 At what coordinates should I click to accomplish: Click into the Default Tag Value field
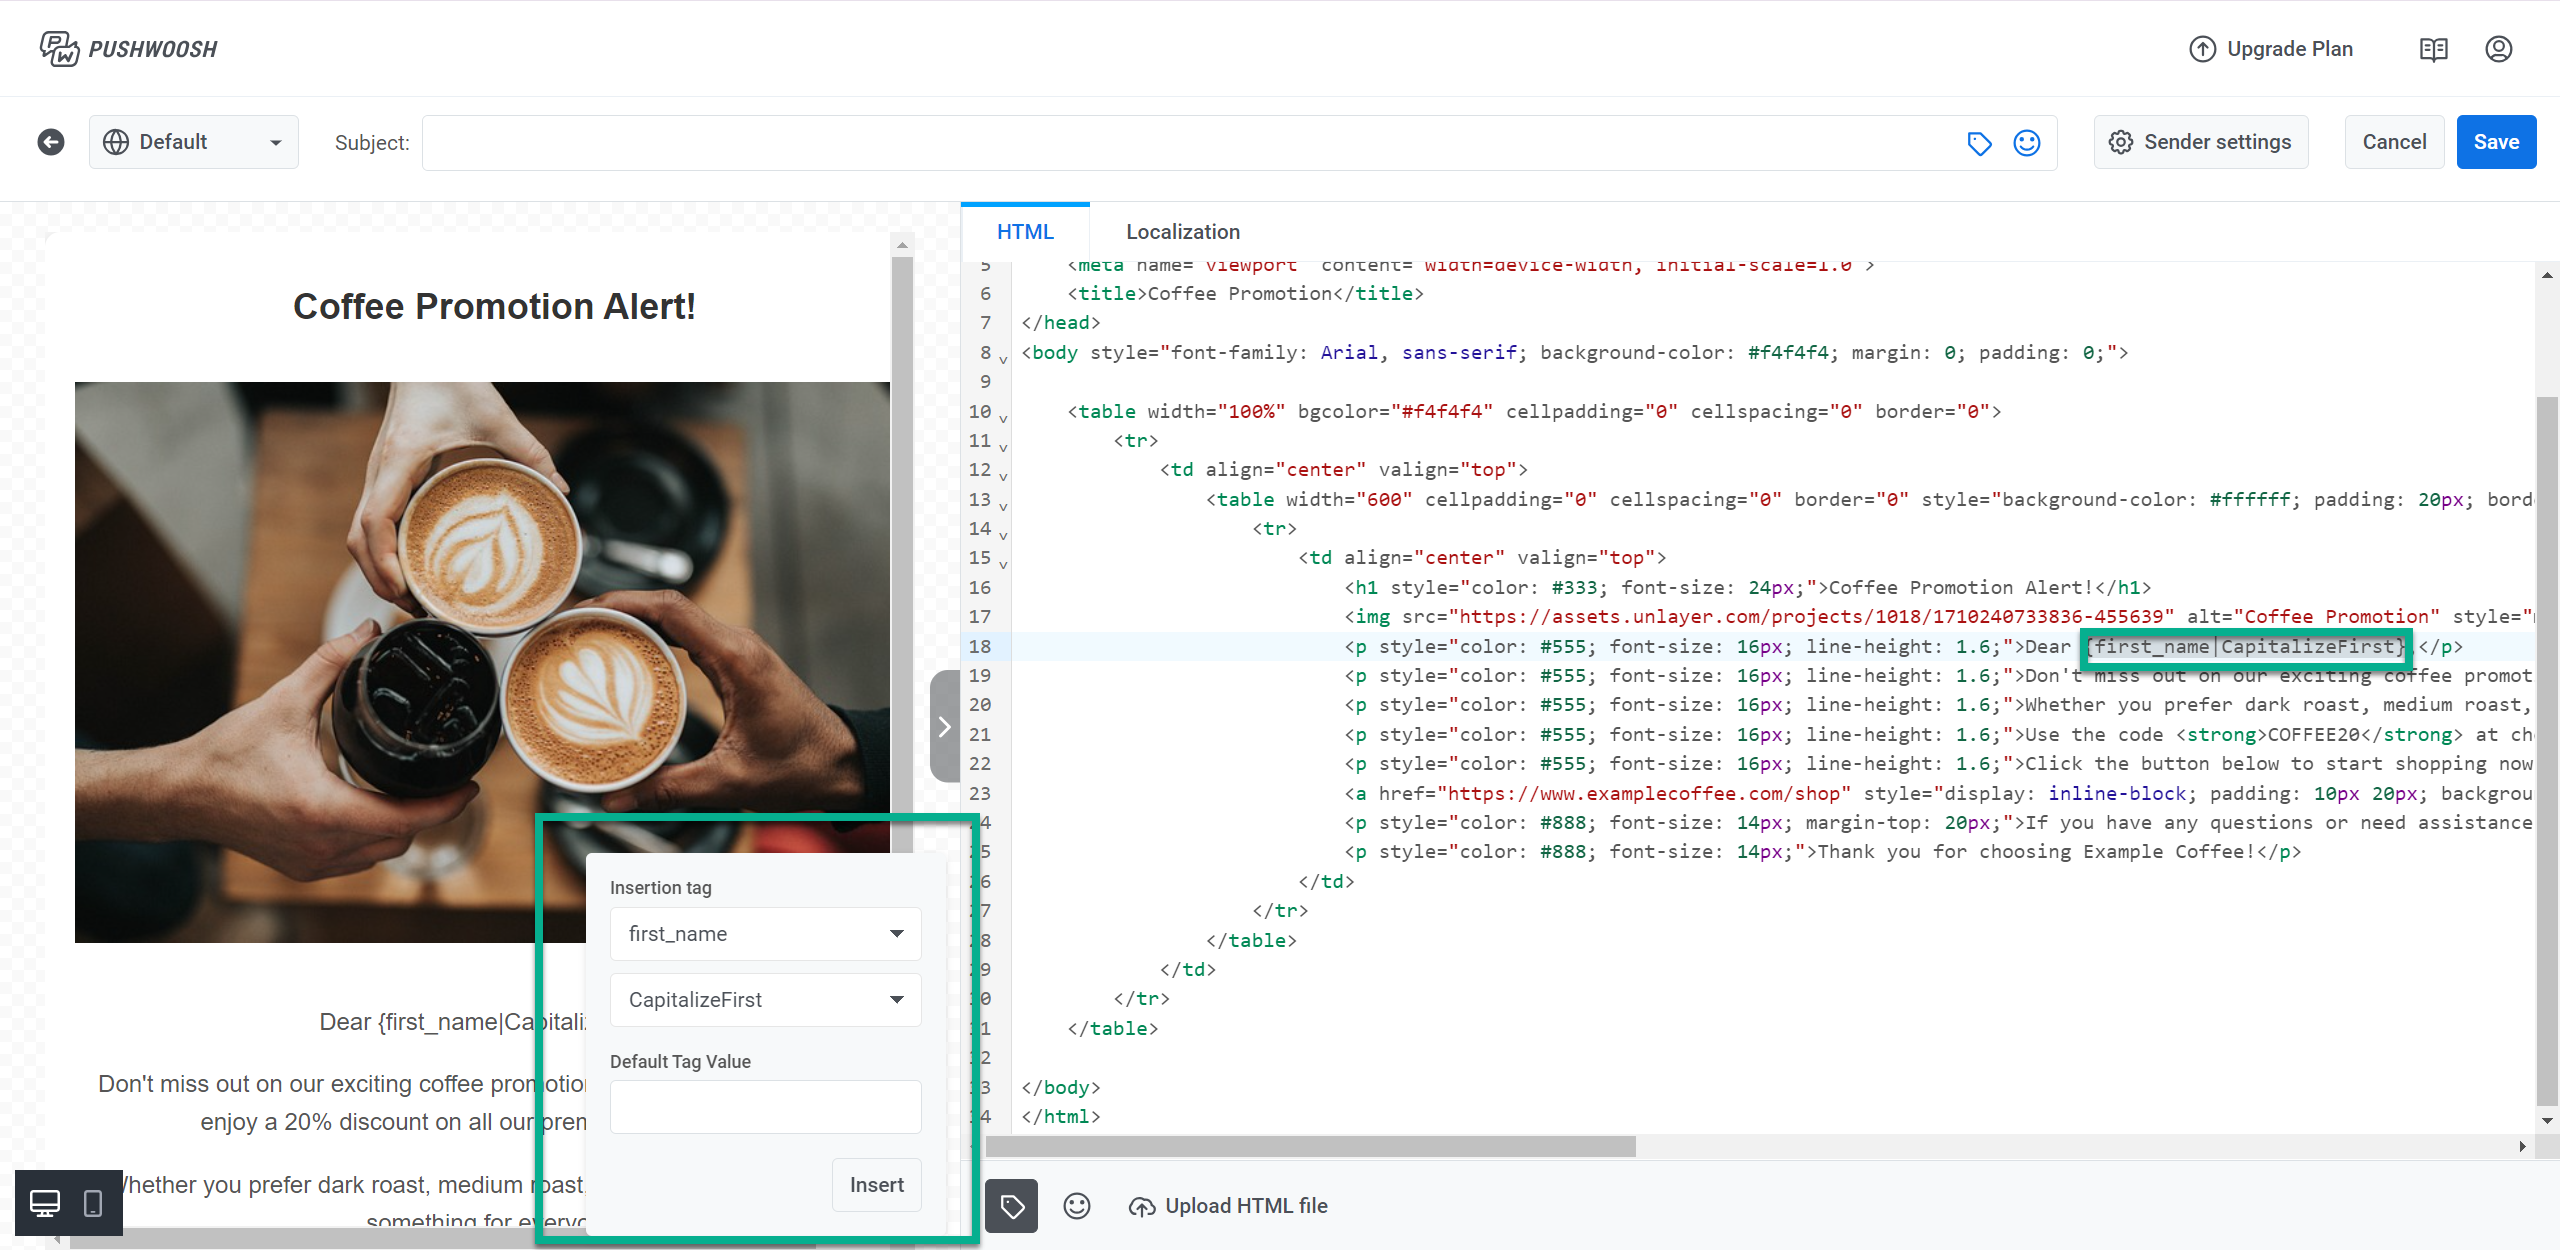pyautogui.click(x=765, y=1107)
